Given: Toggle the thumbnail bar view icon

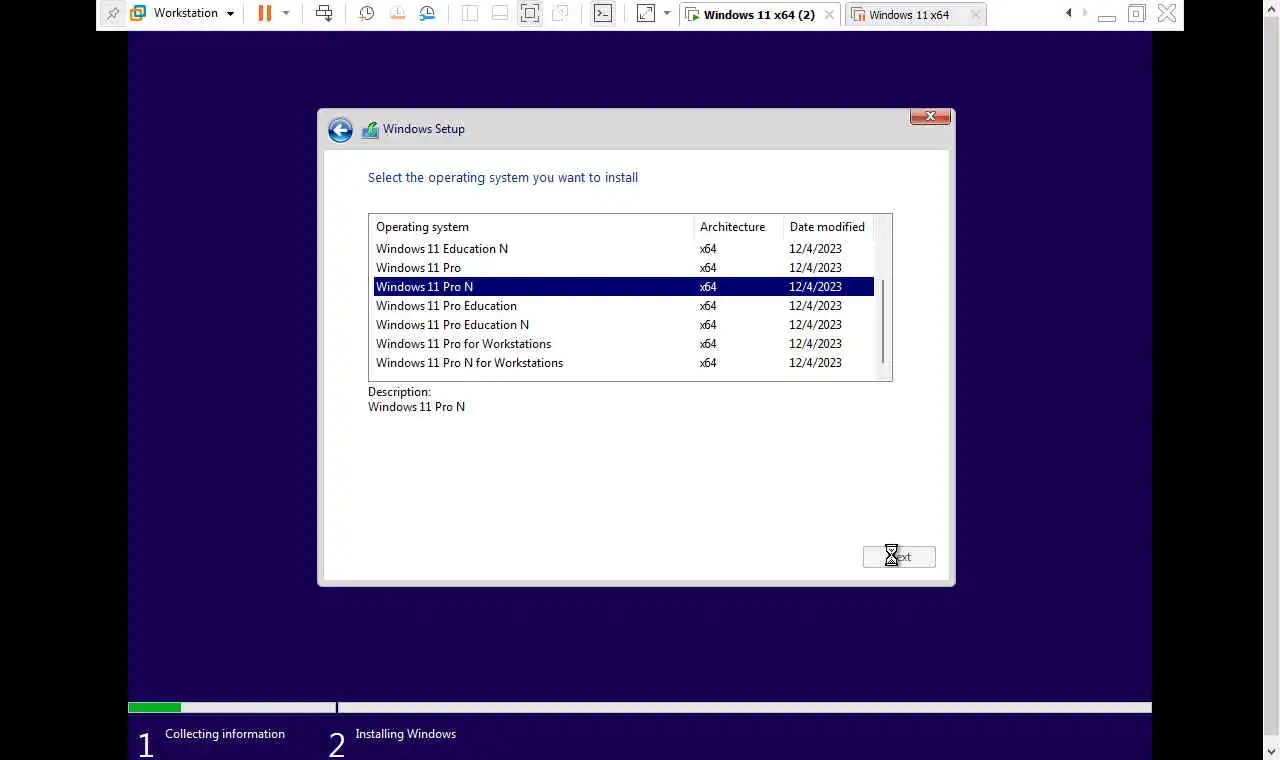Looking at the screenshot, I should point(500,14).
